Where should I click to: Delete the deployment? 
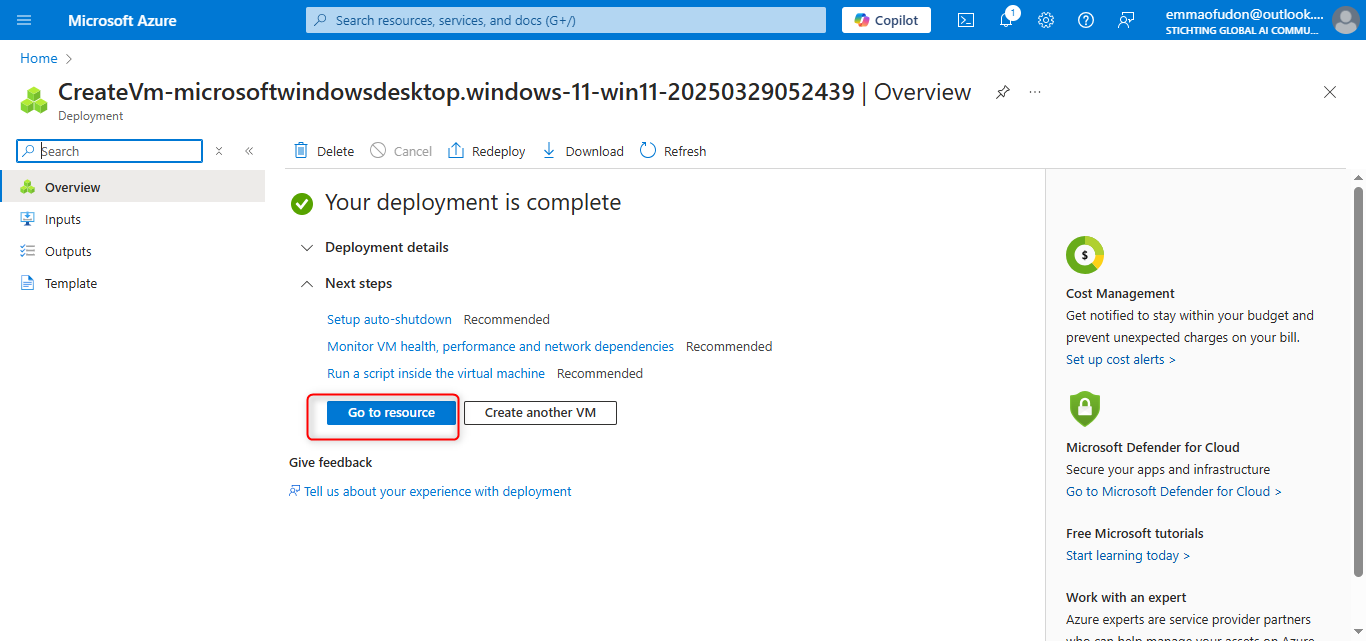323,151
